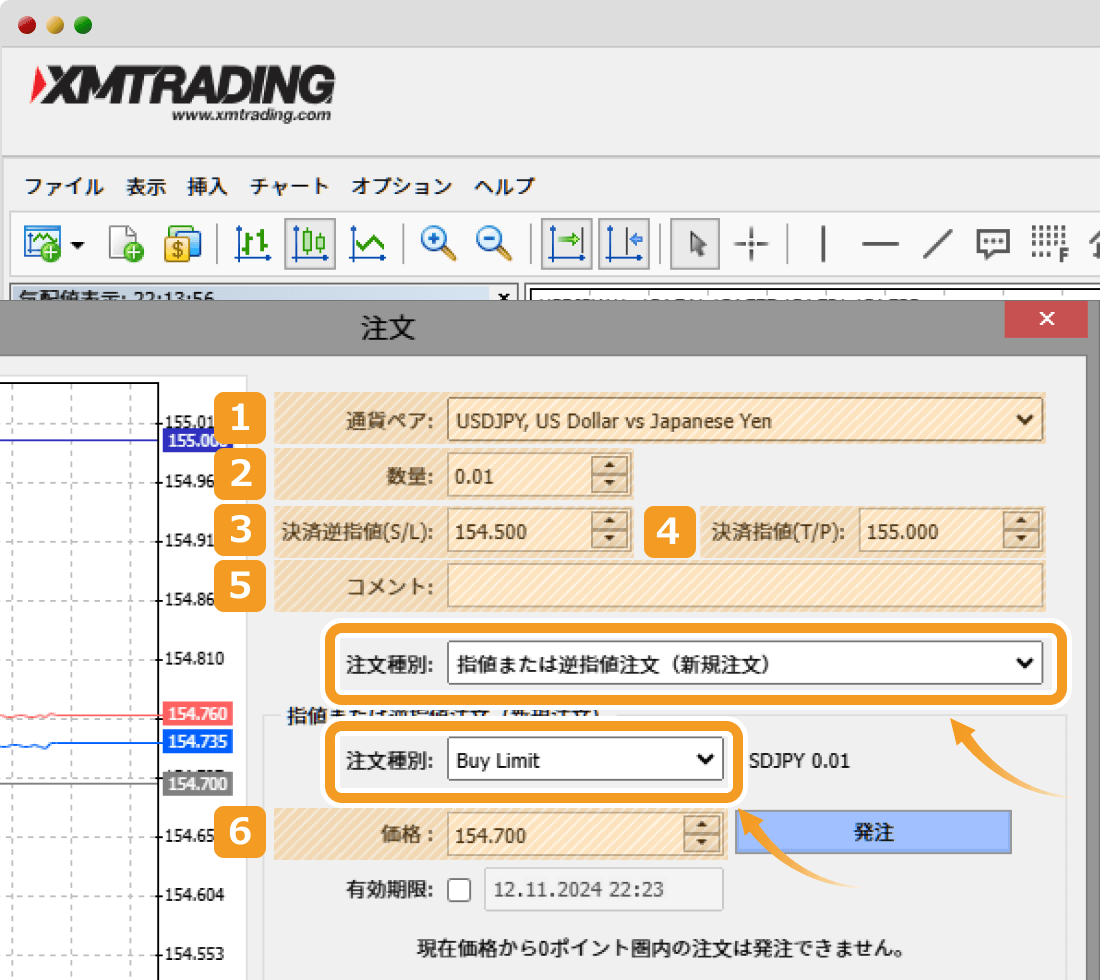Click the S/L field showing 154.500
This screenshot has width=1100, height=980.
point(519,531)
